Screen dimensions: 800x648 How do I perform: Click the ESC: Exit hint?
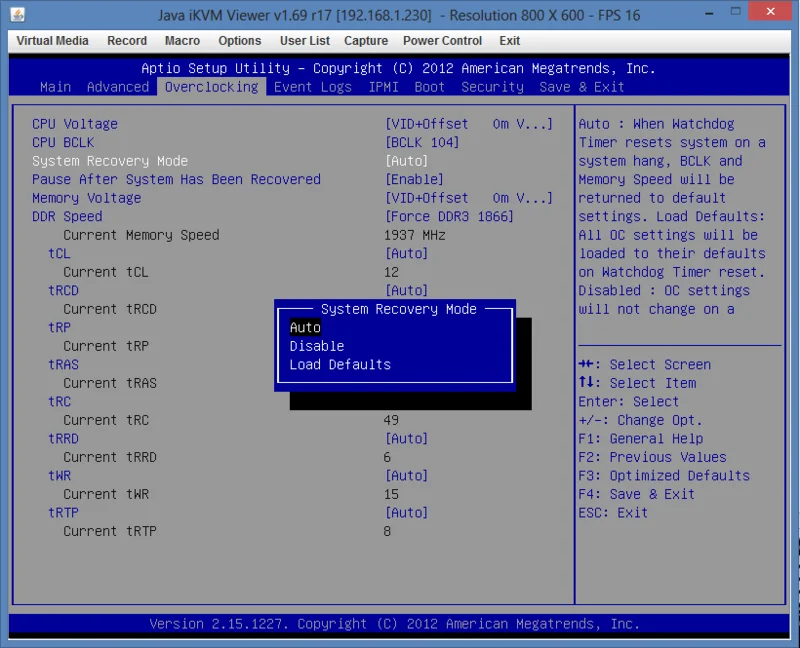pyautogui.click(x=613, y=513)
